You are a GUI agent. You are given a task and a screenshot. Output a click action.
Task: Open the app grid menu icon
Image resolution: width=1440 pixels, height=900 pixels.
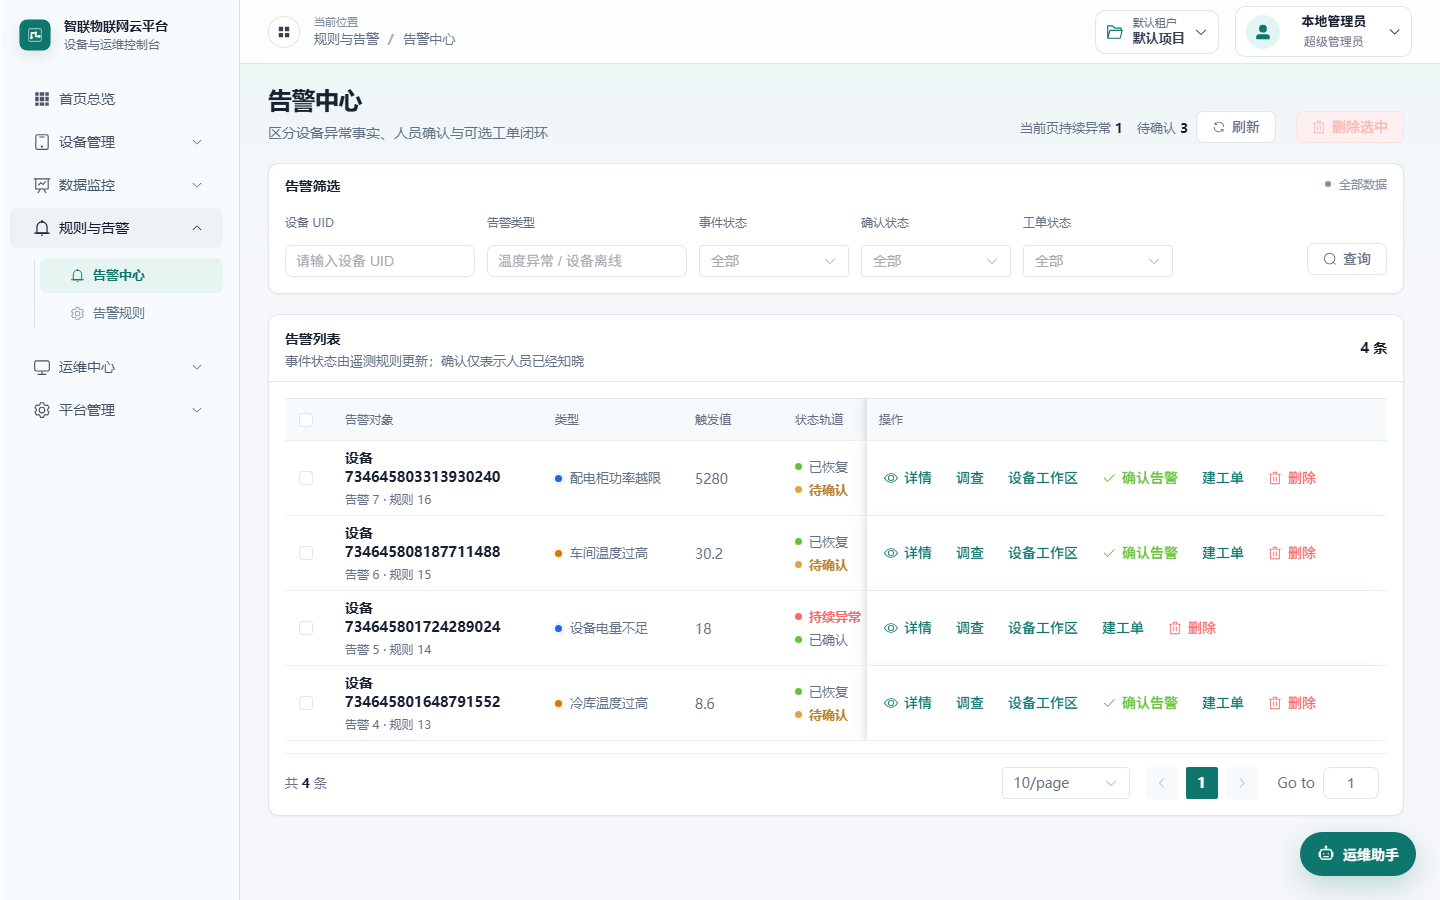tap(284, 32)
